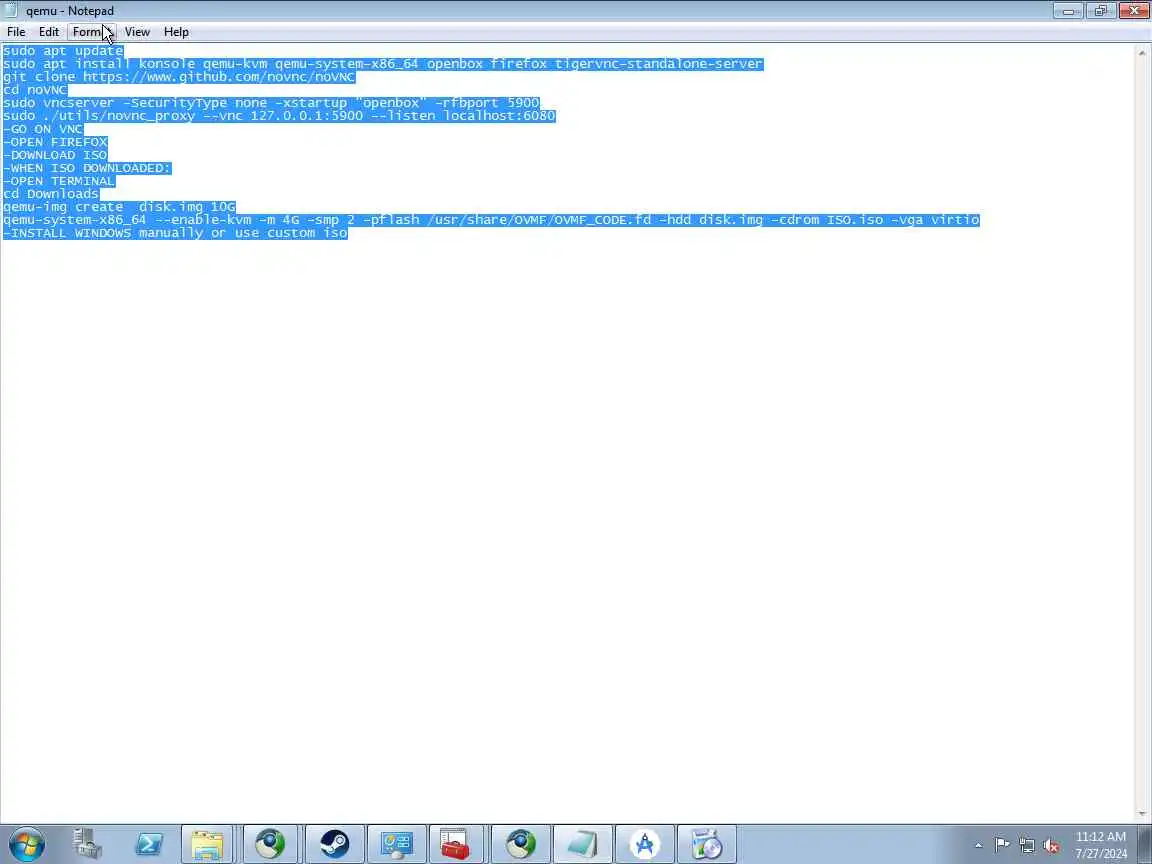The height and width of the screenshot is (864, 1152).
Task: Open the Edit menu
Action: point(49,32)
